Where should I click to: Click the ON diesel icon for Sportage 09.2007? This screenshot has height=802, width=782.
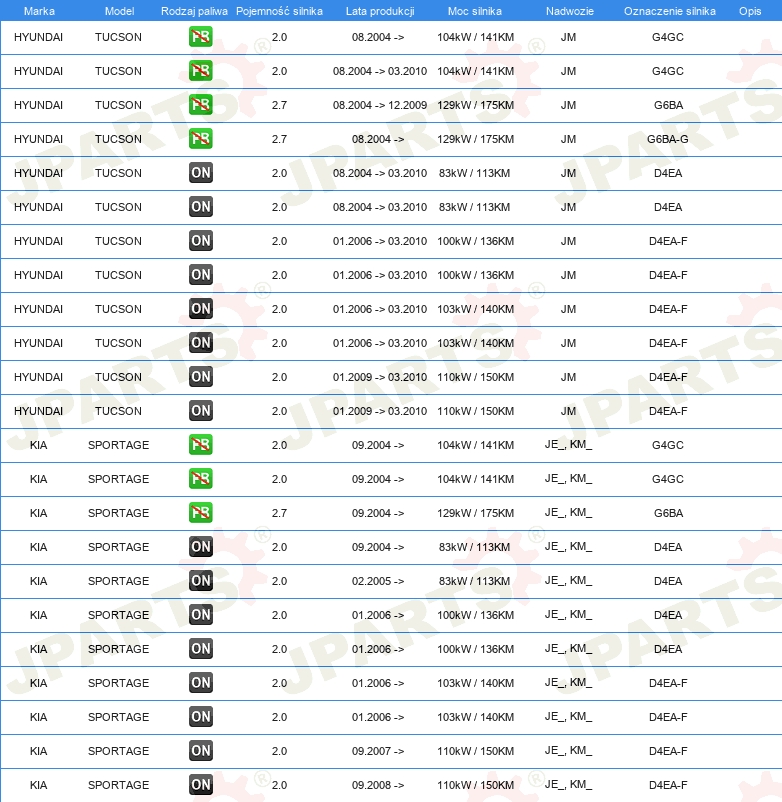click(200, 750)
